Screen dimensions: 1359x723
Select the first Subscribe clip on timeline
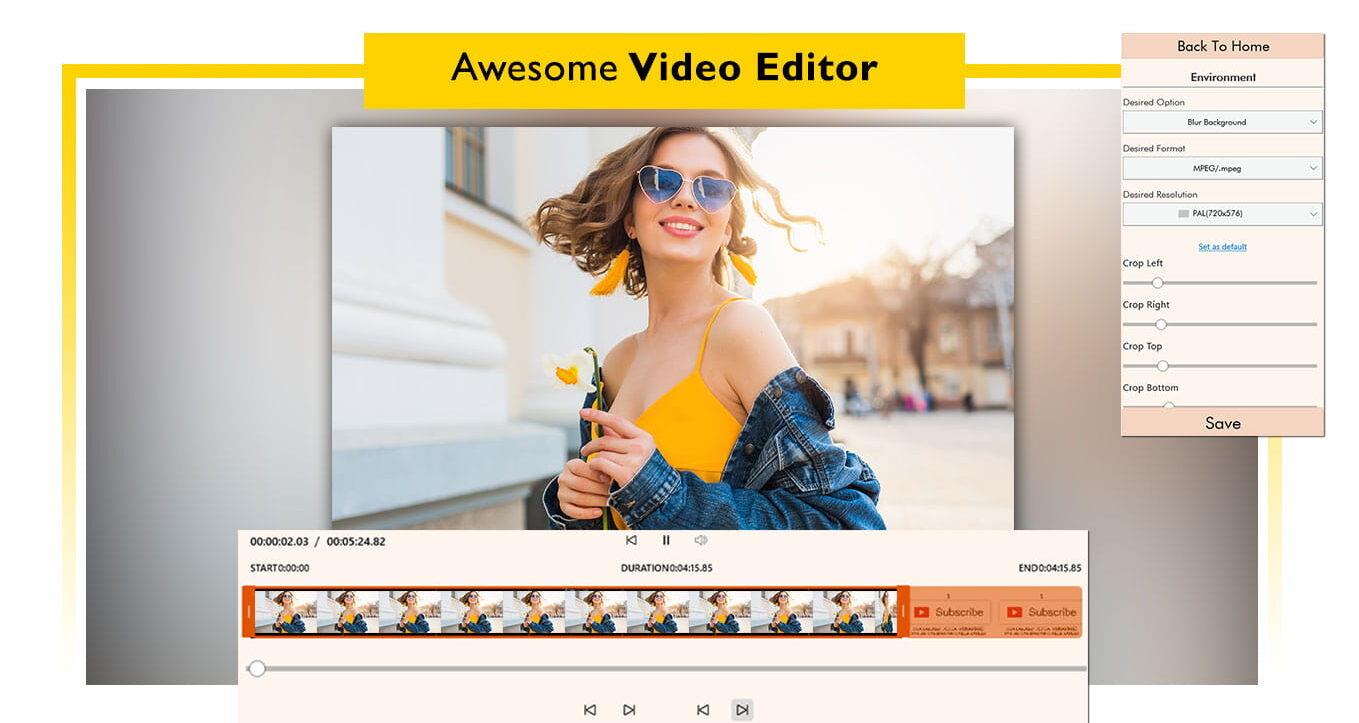tap(950, 612)
